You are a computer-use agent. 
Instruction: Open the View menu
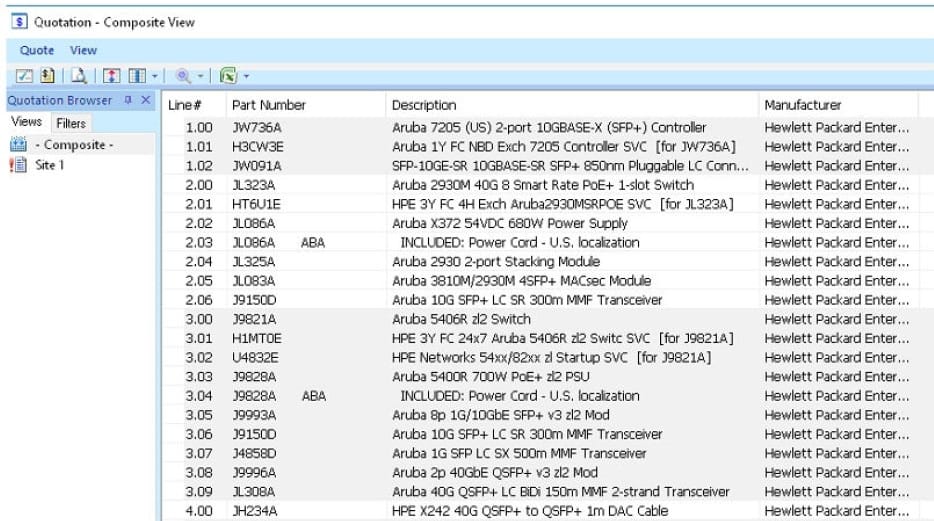coord(83,50)
